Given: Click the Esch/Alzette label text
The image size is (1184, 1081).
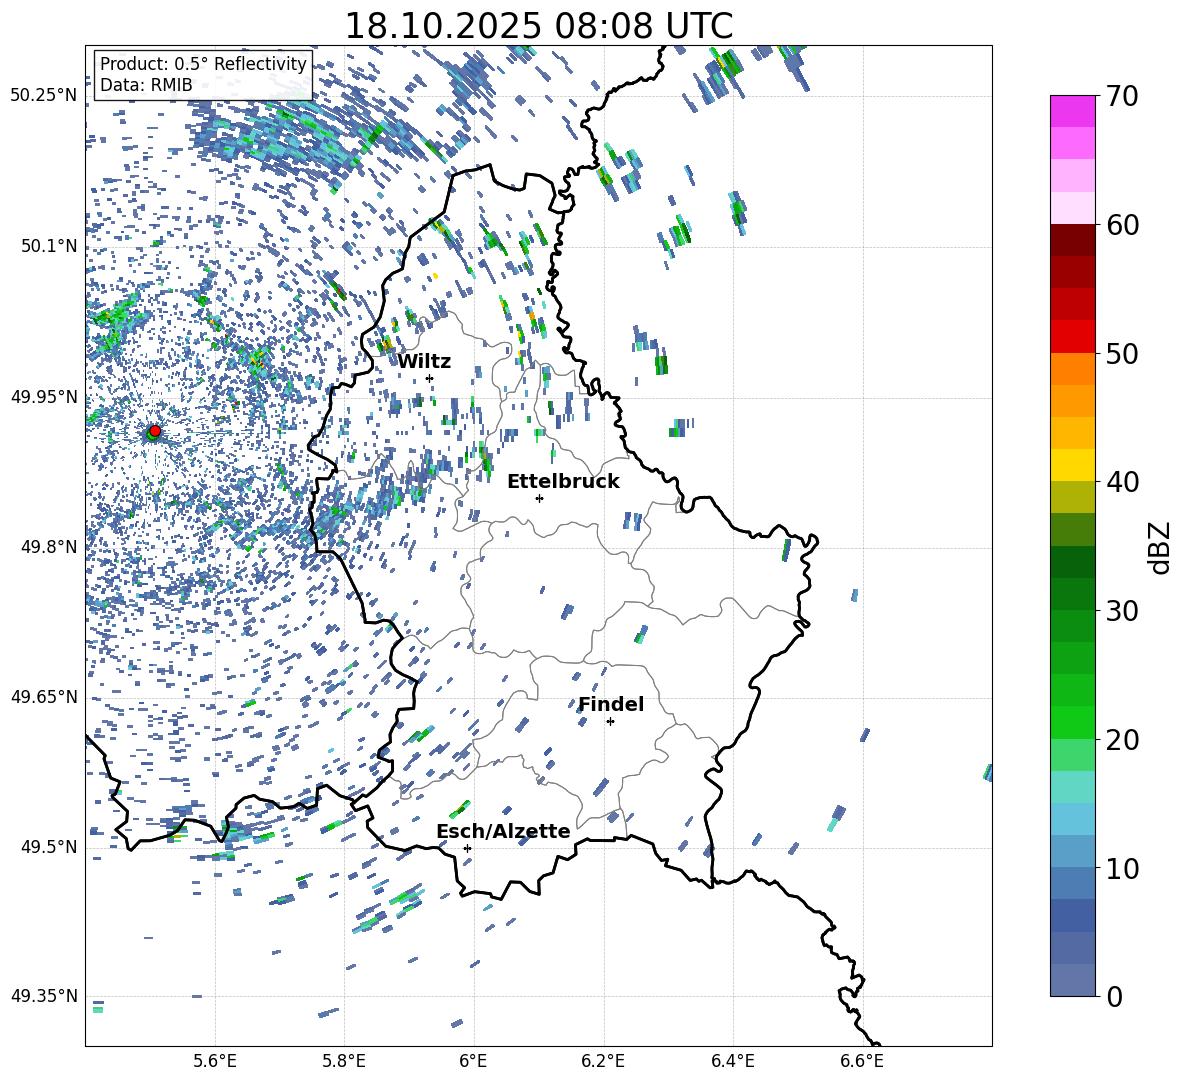Looking at the screenshot, I should 503,831.
